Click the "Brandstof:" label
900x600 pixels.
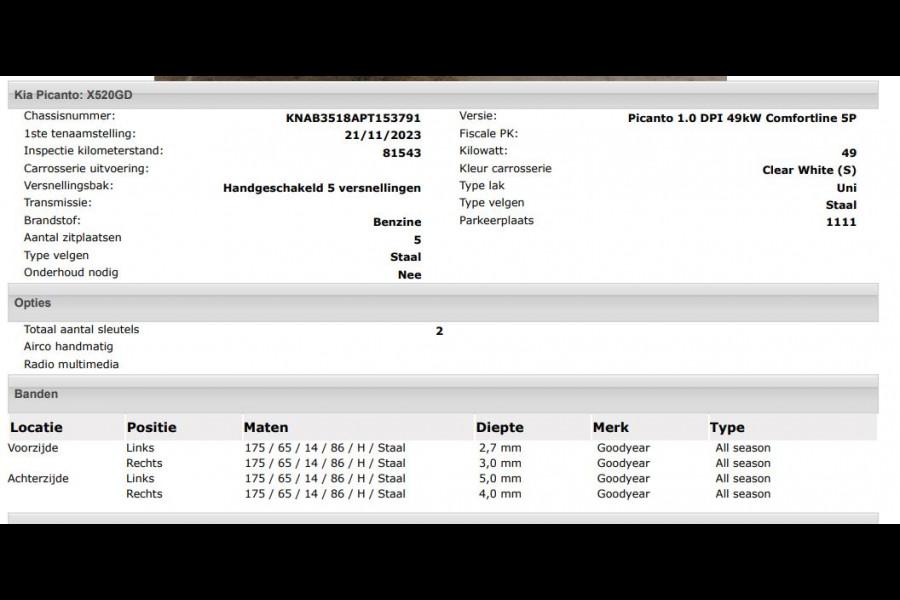click(x=52, y=220)
